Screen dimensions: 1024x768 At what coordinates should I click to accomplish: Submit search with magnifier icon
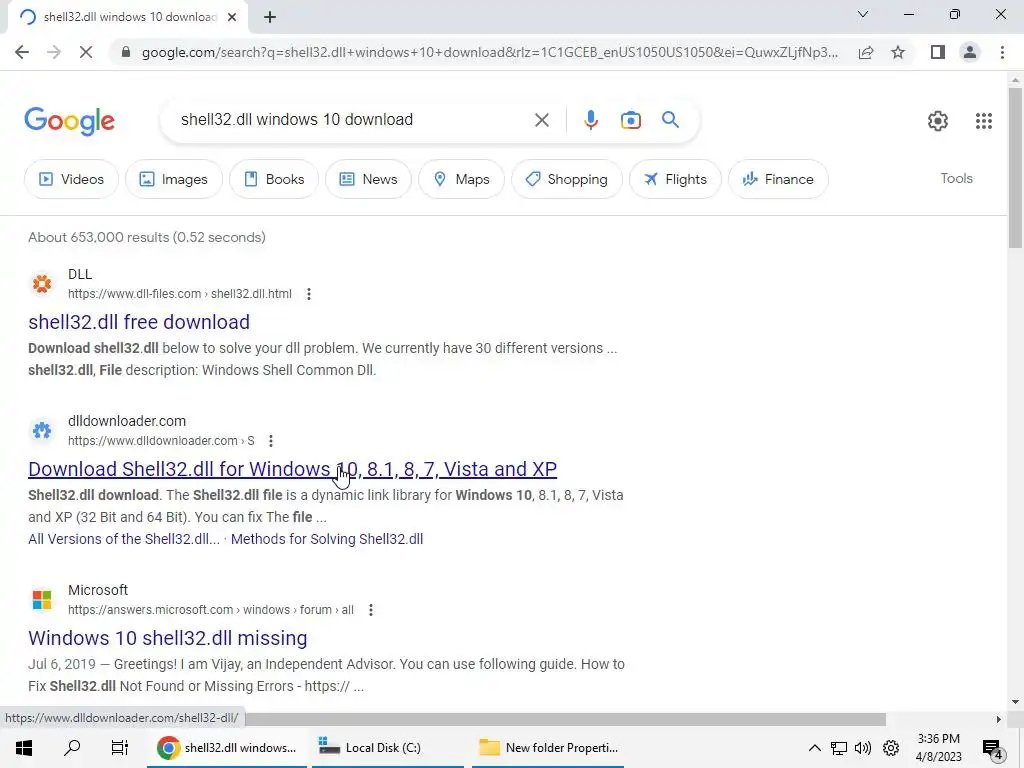670,120
